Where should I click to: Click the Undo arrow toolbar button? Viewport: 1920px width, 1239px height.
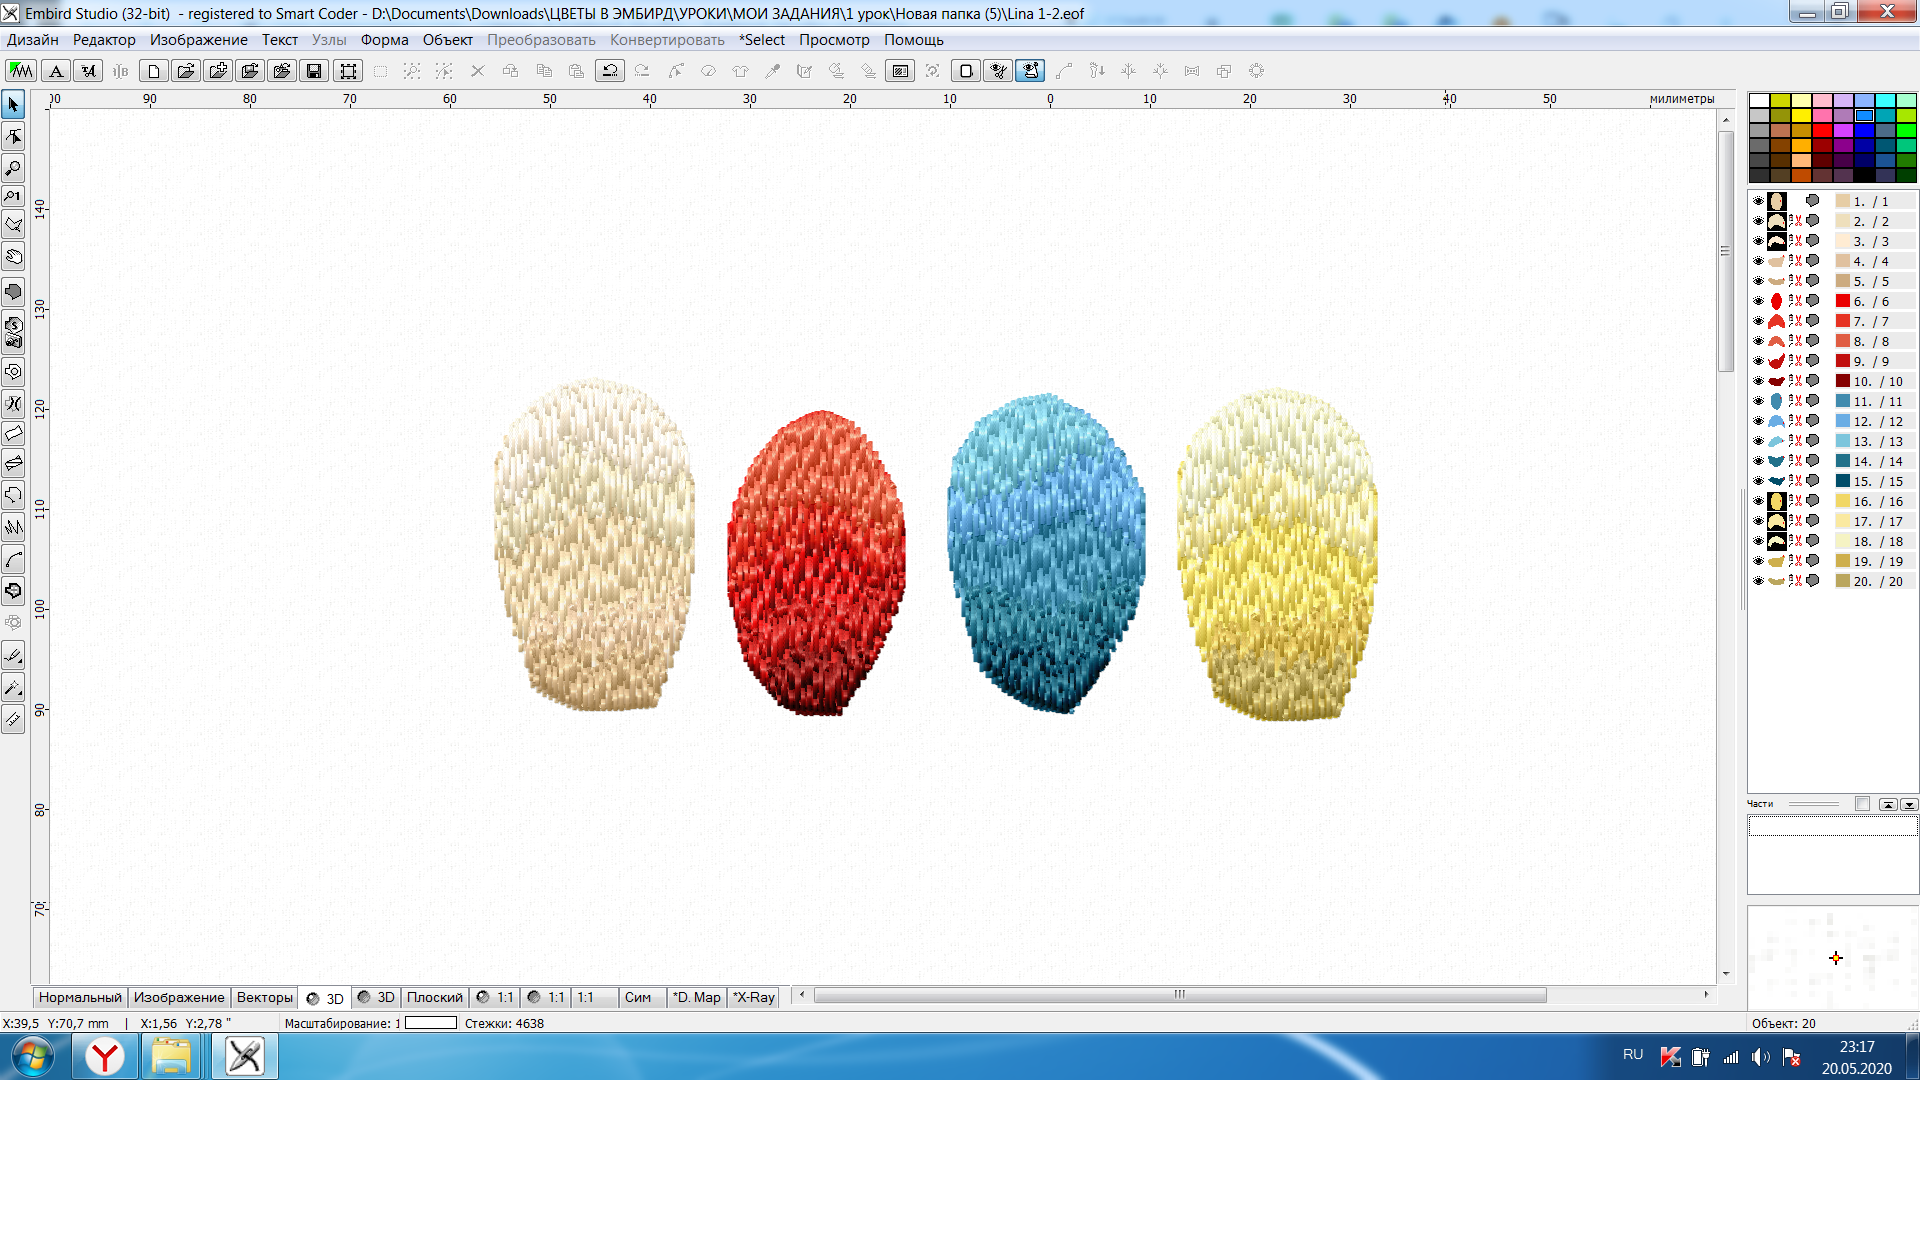[x=609, y=71]
